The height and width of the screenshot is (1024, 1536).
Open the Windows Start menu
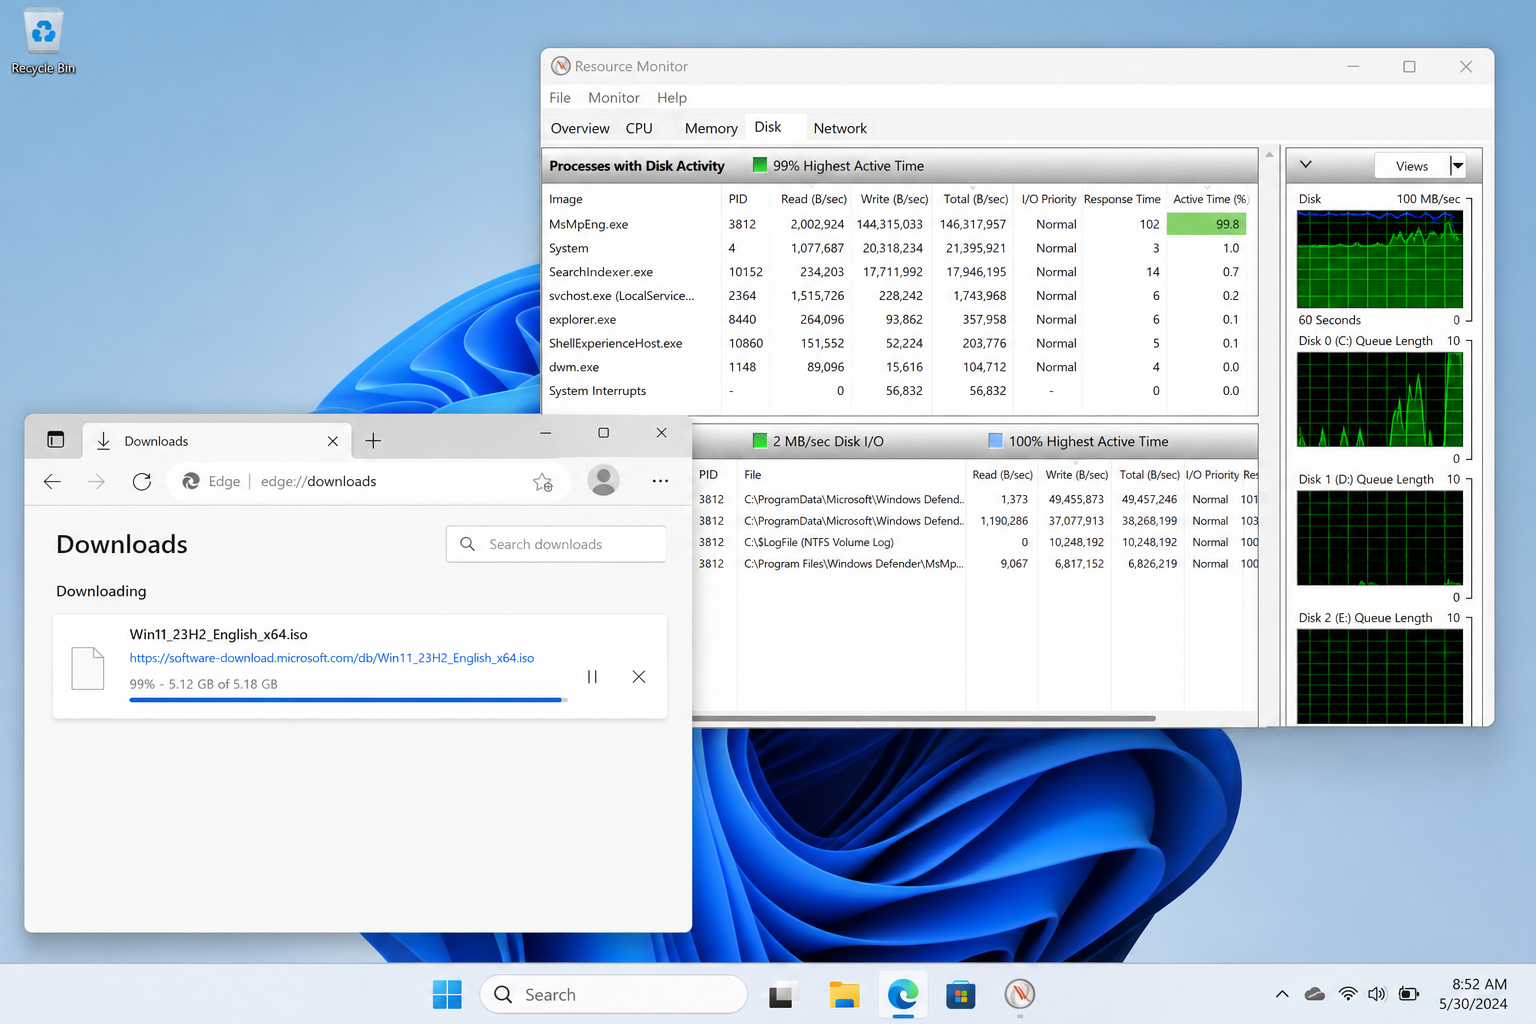click(x=447, y=994)
